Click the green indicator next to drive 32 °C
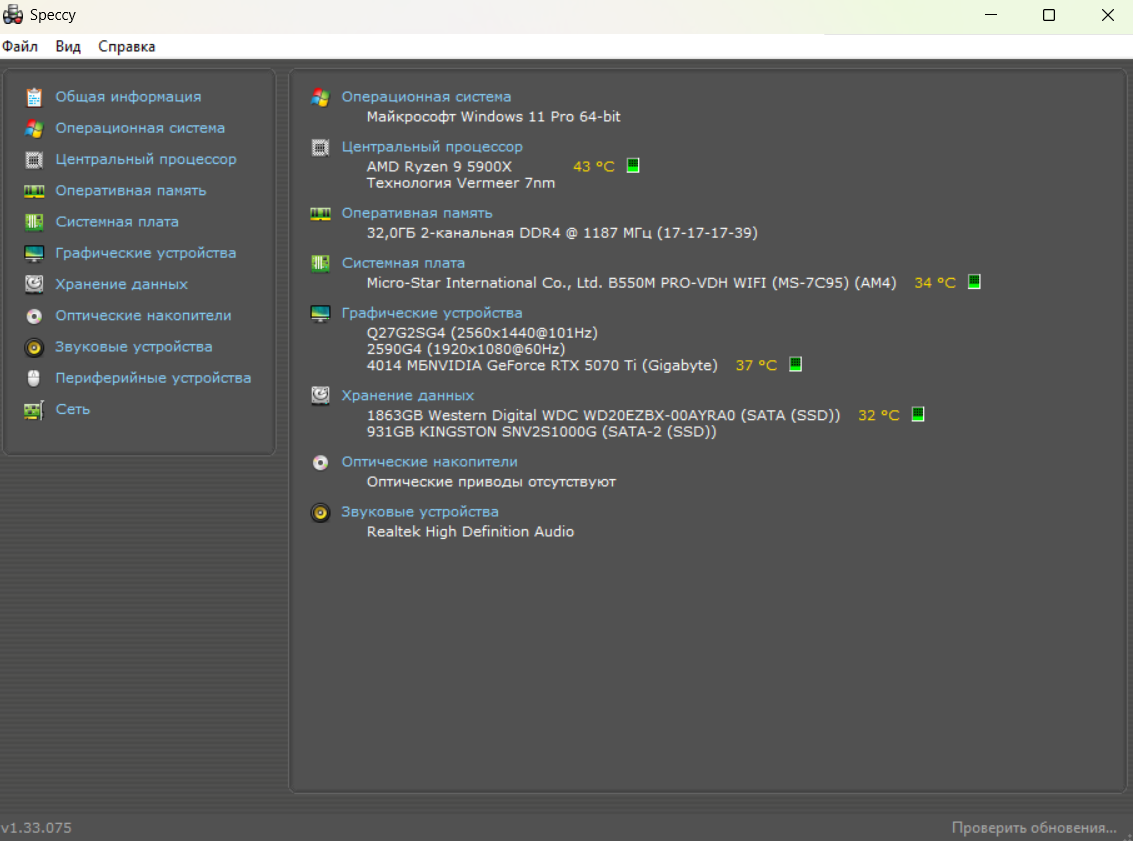Image resolution: width=1133 pixels, height=841 pixels. (918, 414)
